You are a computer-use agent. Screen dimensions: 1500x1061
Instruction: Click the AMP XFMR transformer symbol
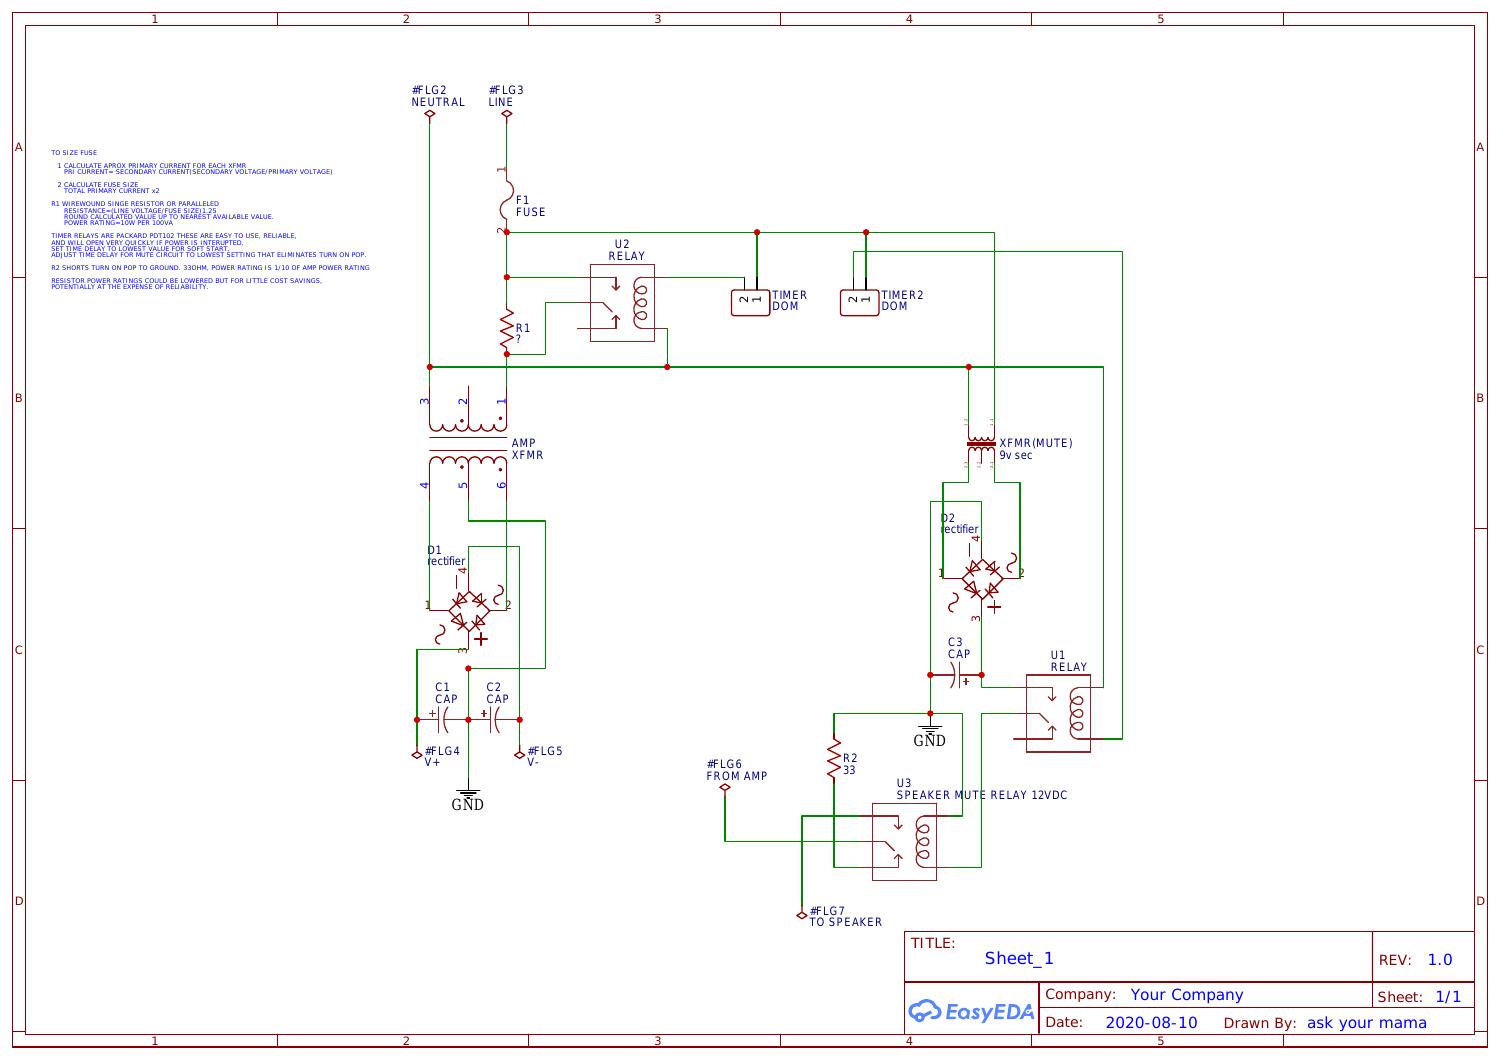(x=468, y=445)
